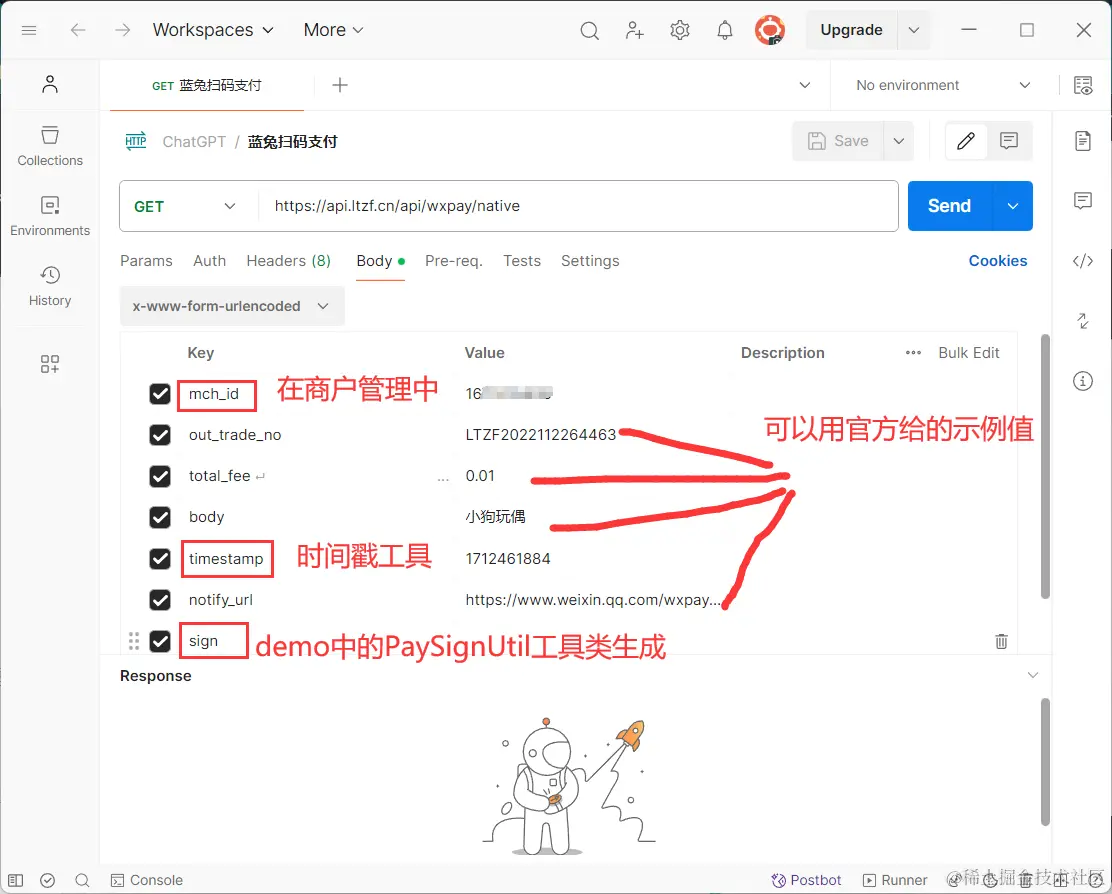The height and width of the screenshot is (894, 1112).
Task: Collapse the Response panel chevron
Action: click(1033, 675)
